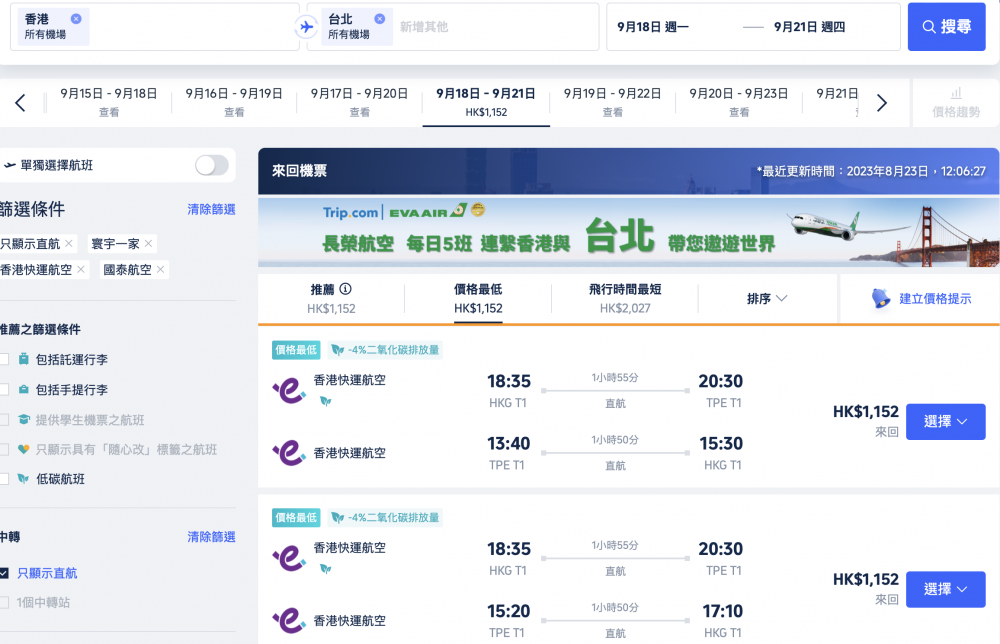1000x644 pixels.
Task: Remove 香港 origin with its x icon
Action: point(76,19)
